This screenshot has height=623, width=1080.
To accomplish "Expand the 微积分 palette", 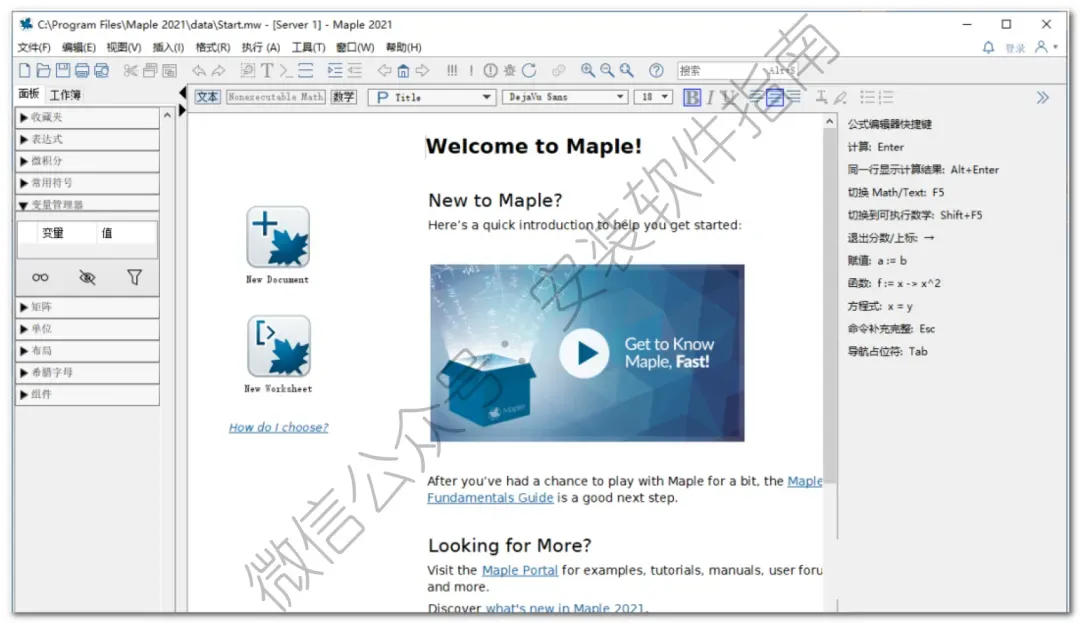I will tap(87, 161).
